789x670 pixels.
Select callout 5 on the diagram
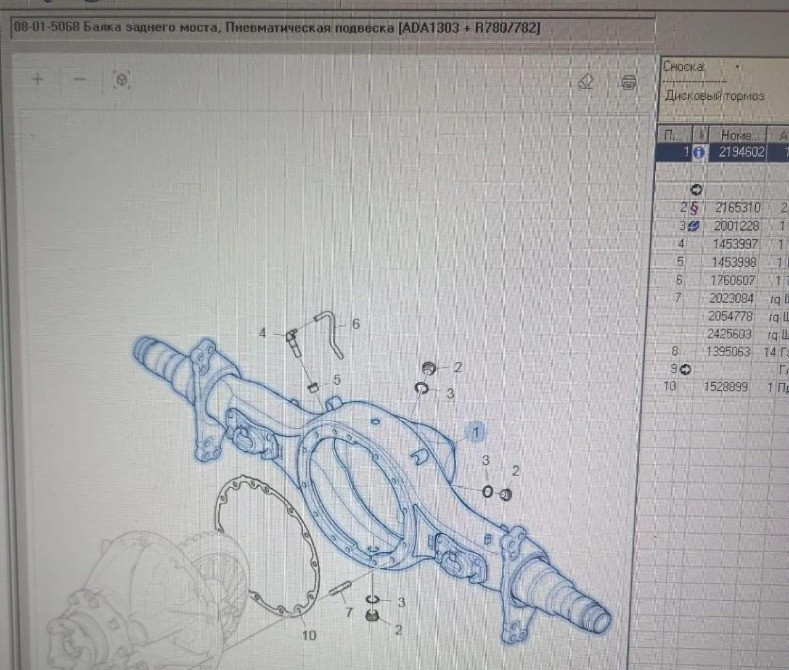(337, 380)
